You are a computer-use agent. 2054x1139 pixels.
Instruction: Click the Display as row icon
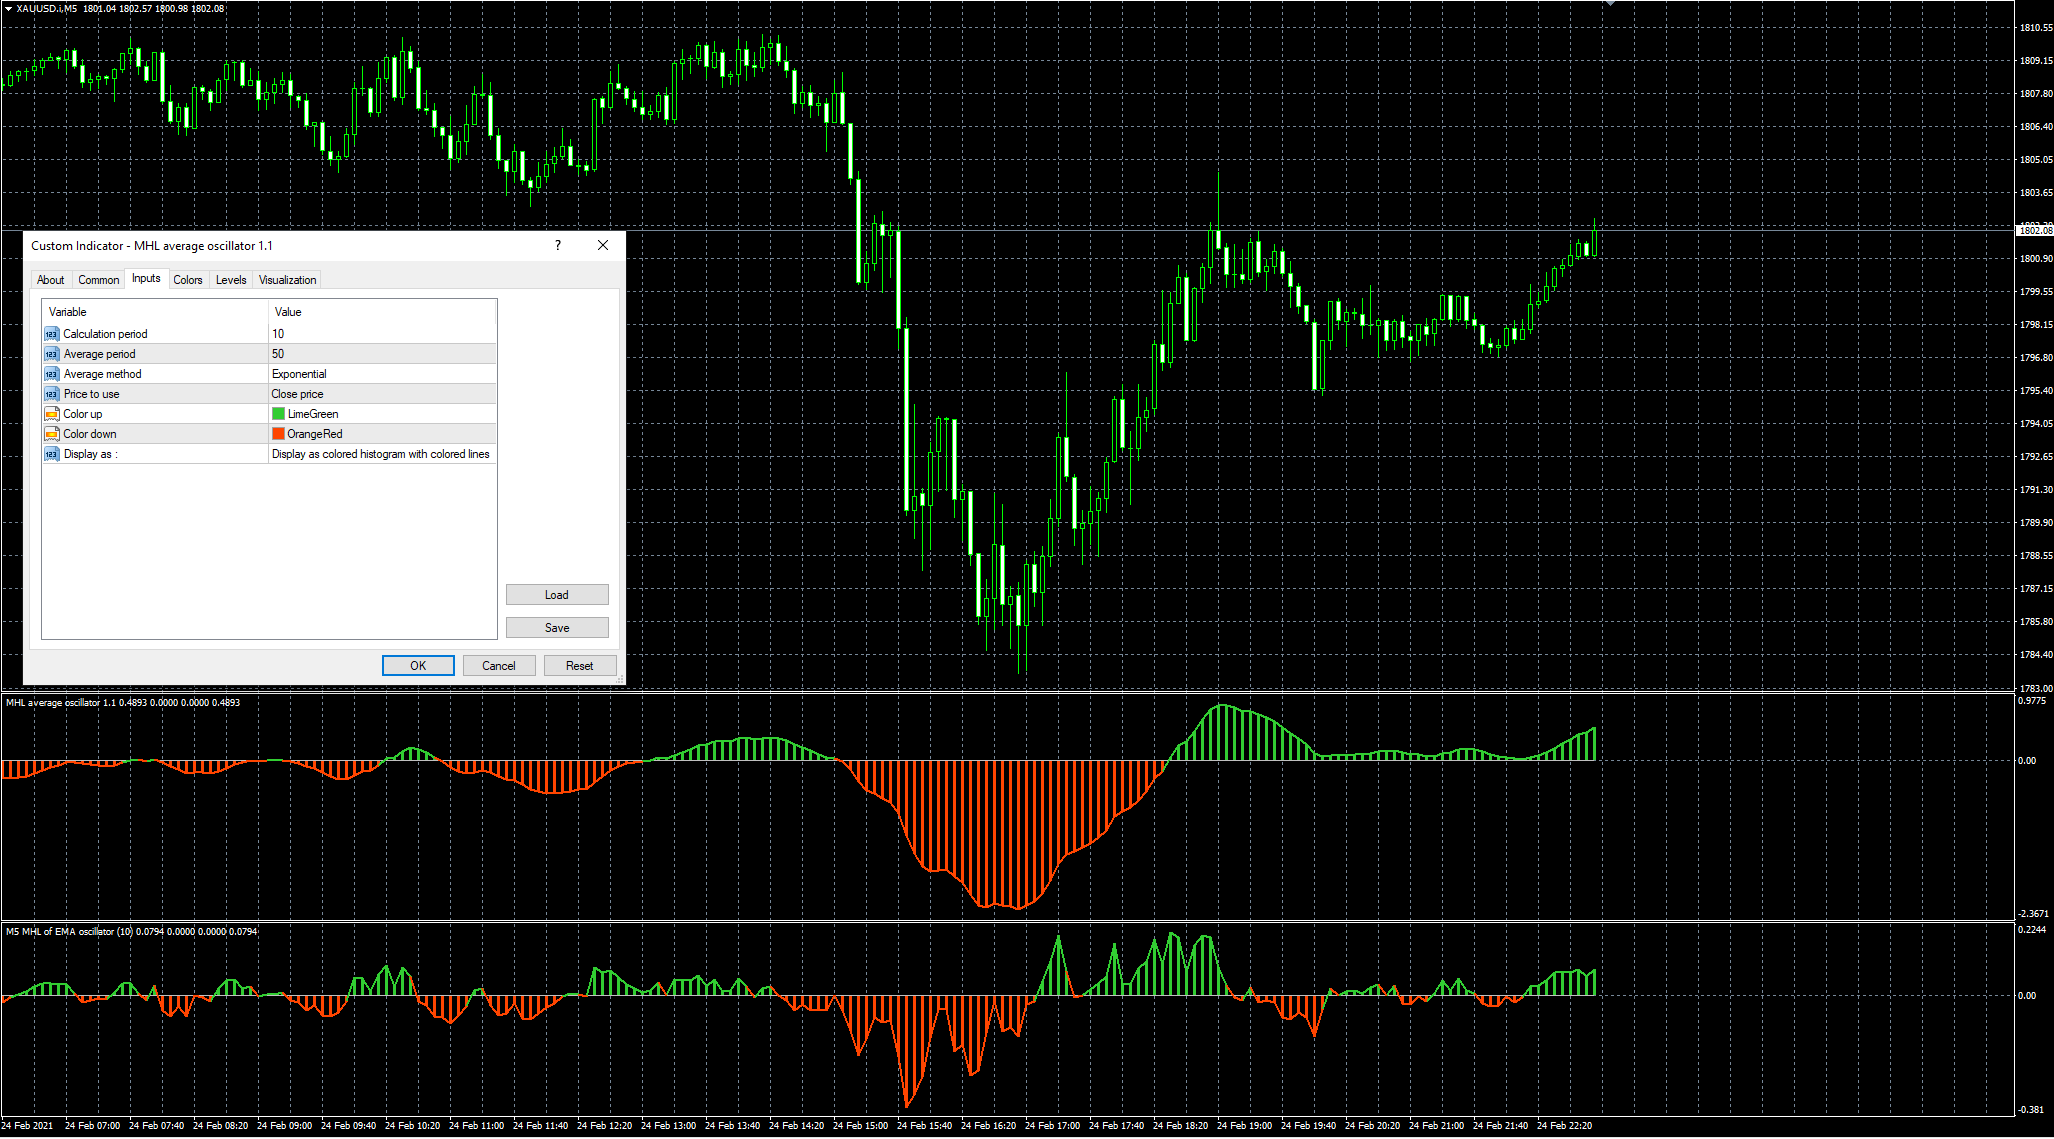pyautogui.click(x=52, y=454)
